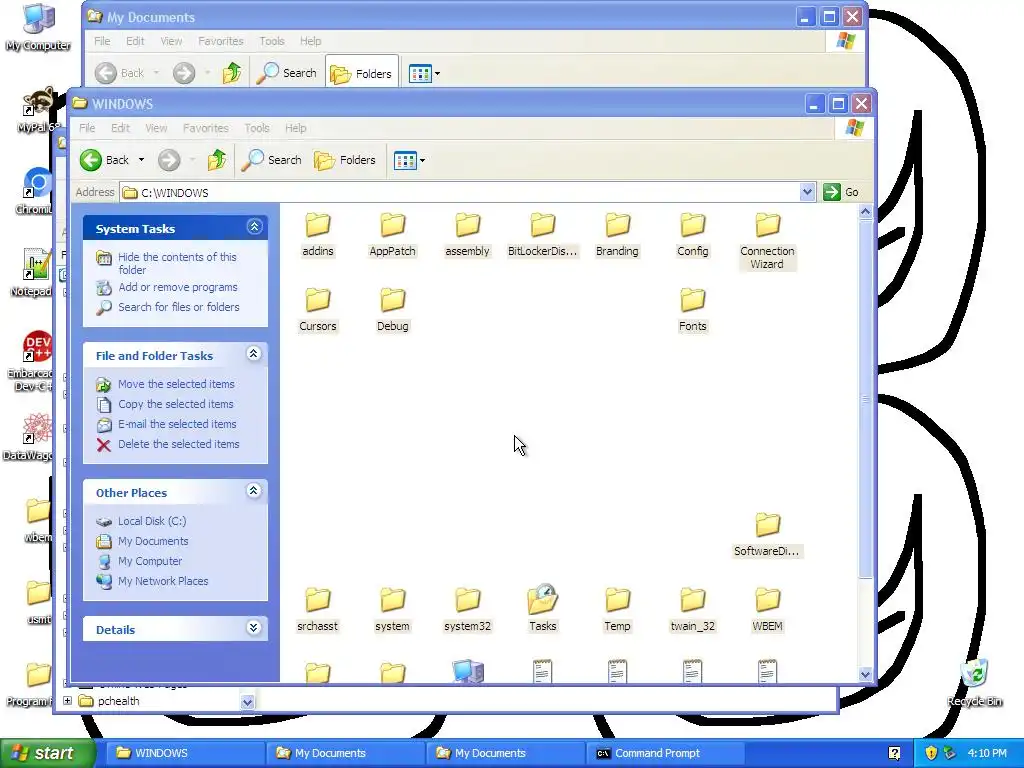Toggle Folders pane in WINDOWS window

pos(345,160)
